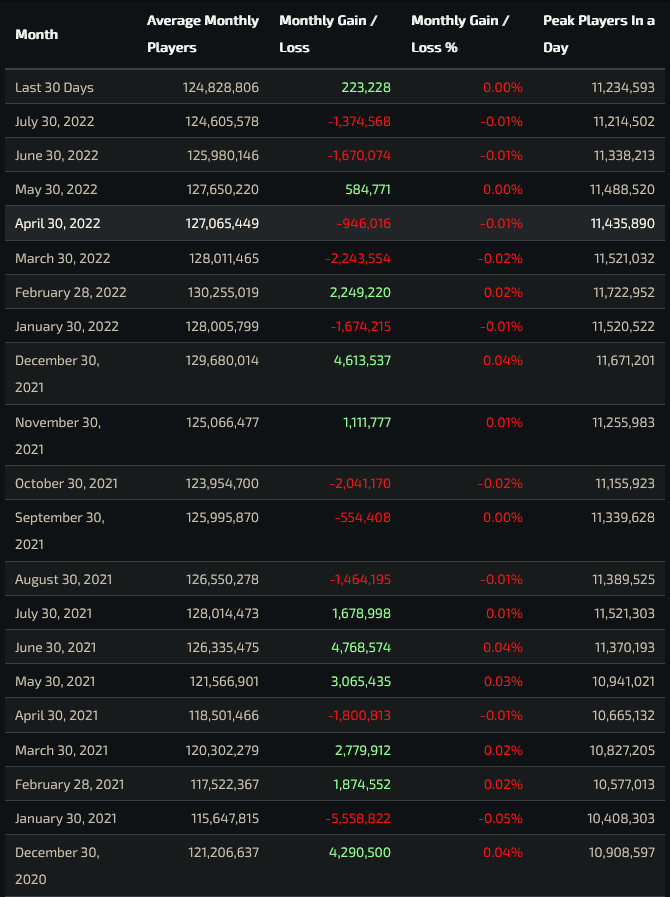
Task: Select the June 30, 2022 month cell
Action: coord(57,155)
